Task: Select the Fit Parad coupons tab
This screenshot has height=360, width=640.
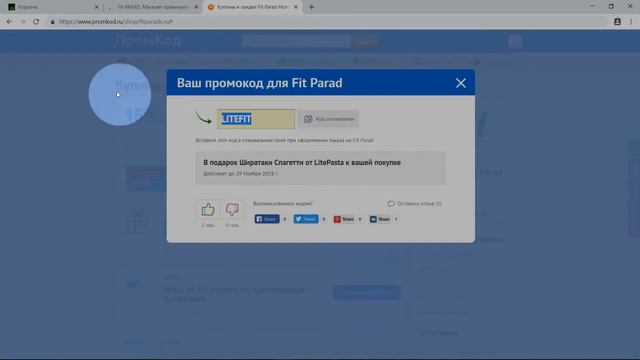Action: point(251,7)
